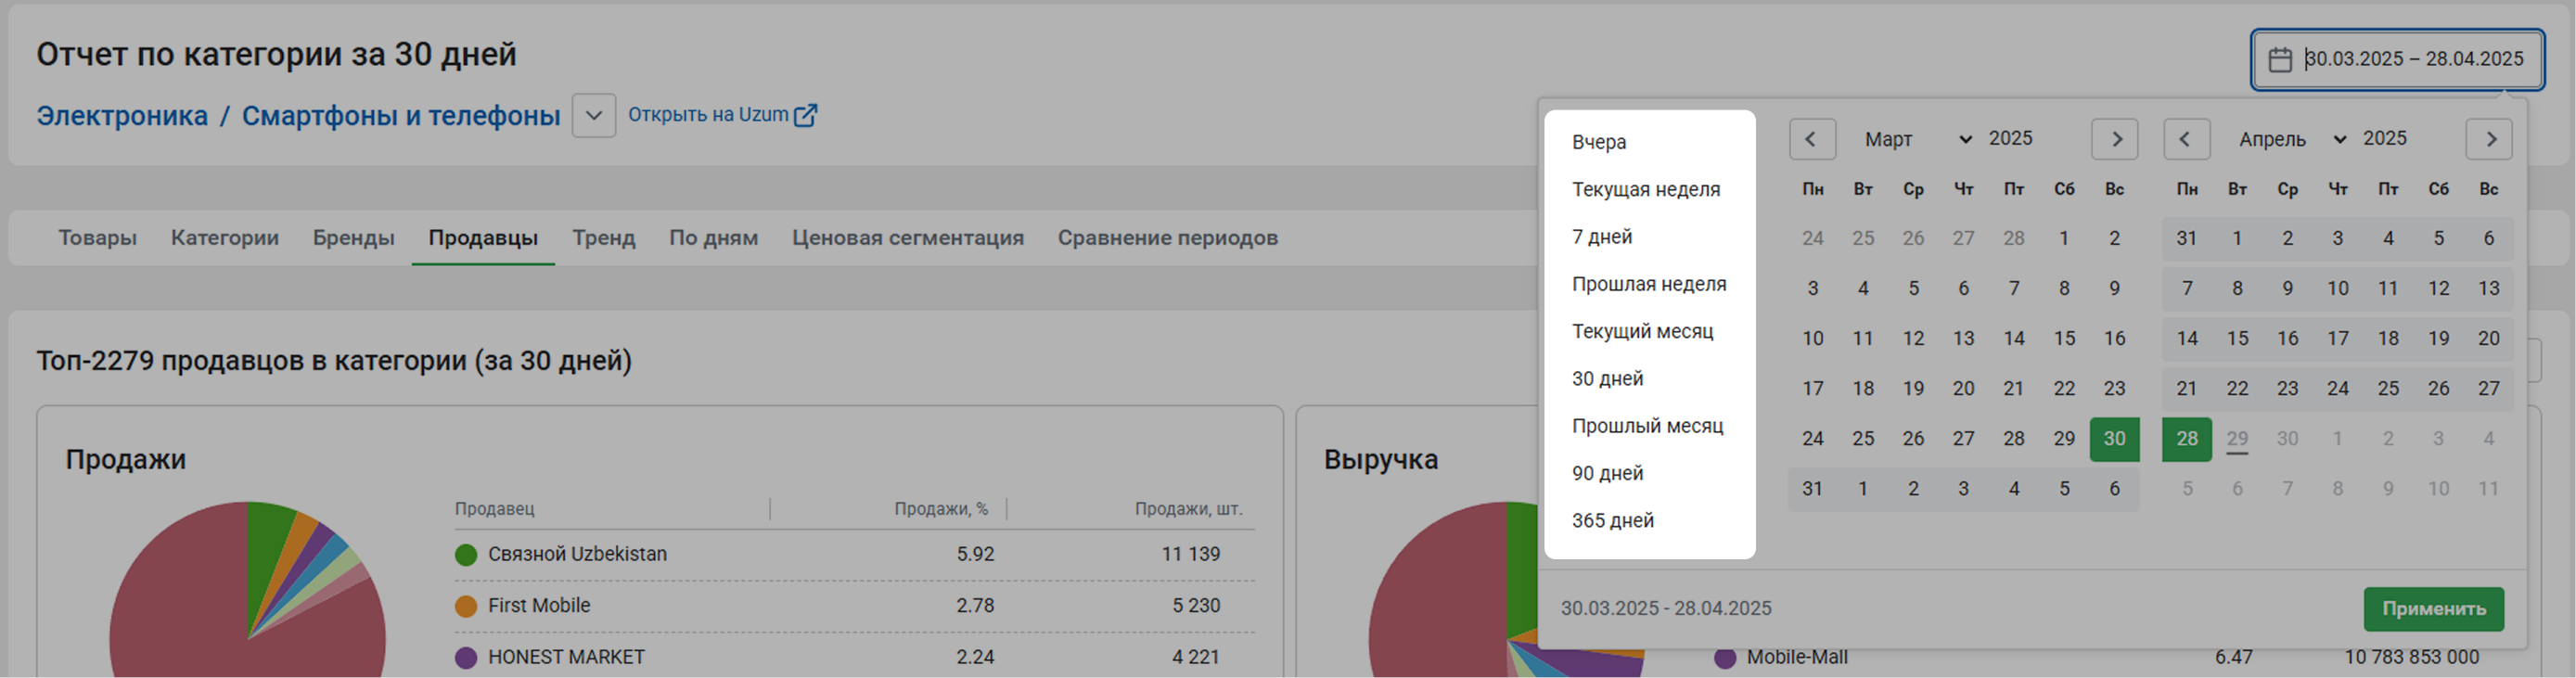This screenshot has width=2576, height=678.
Task: Switch to Ценовая сегментация tab
Action: [907, 238]
